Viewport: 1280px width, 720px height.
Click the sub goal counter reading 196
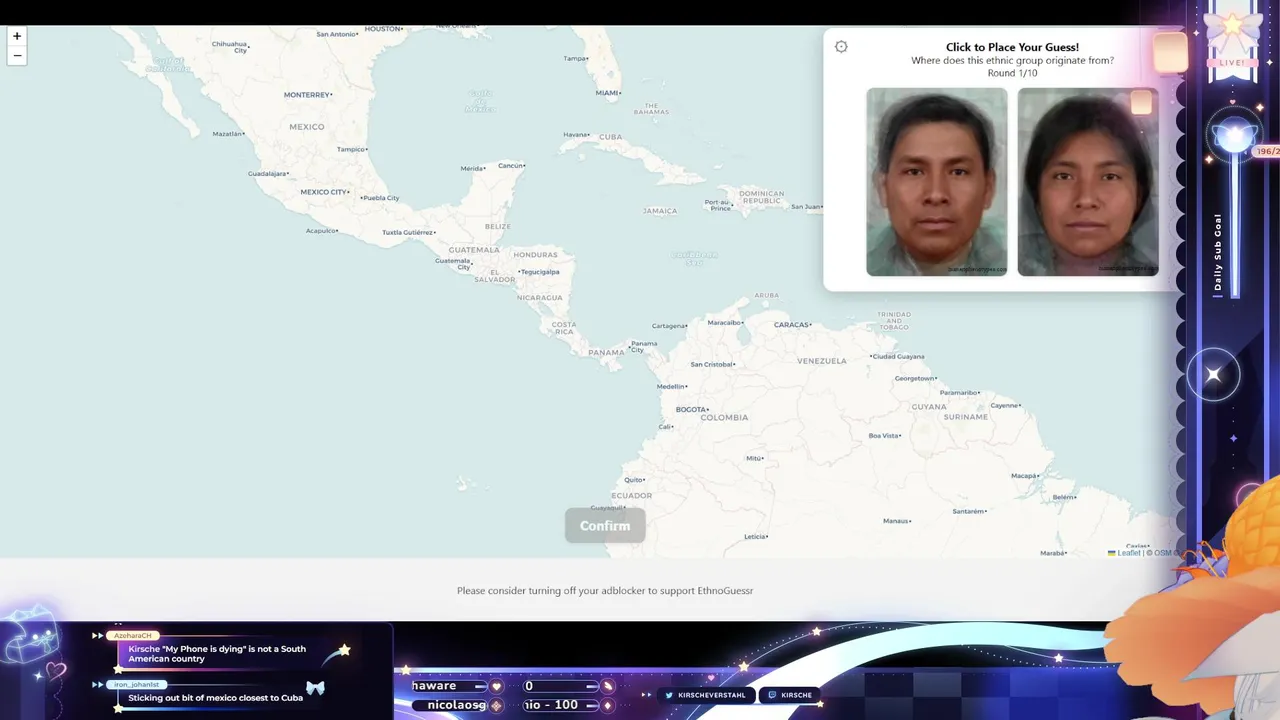(x=1266, y=152)
